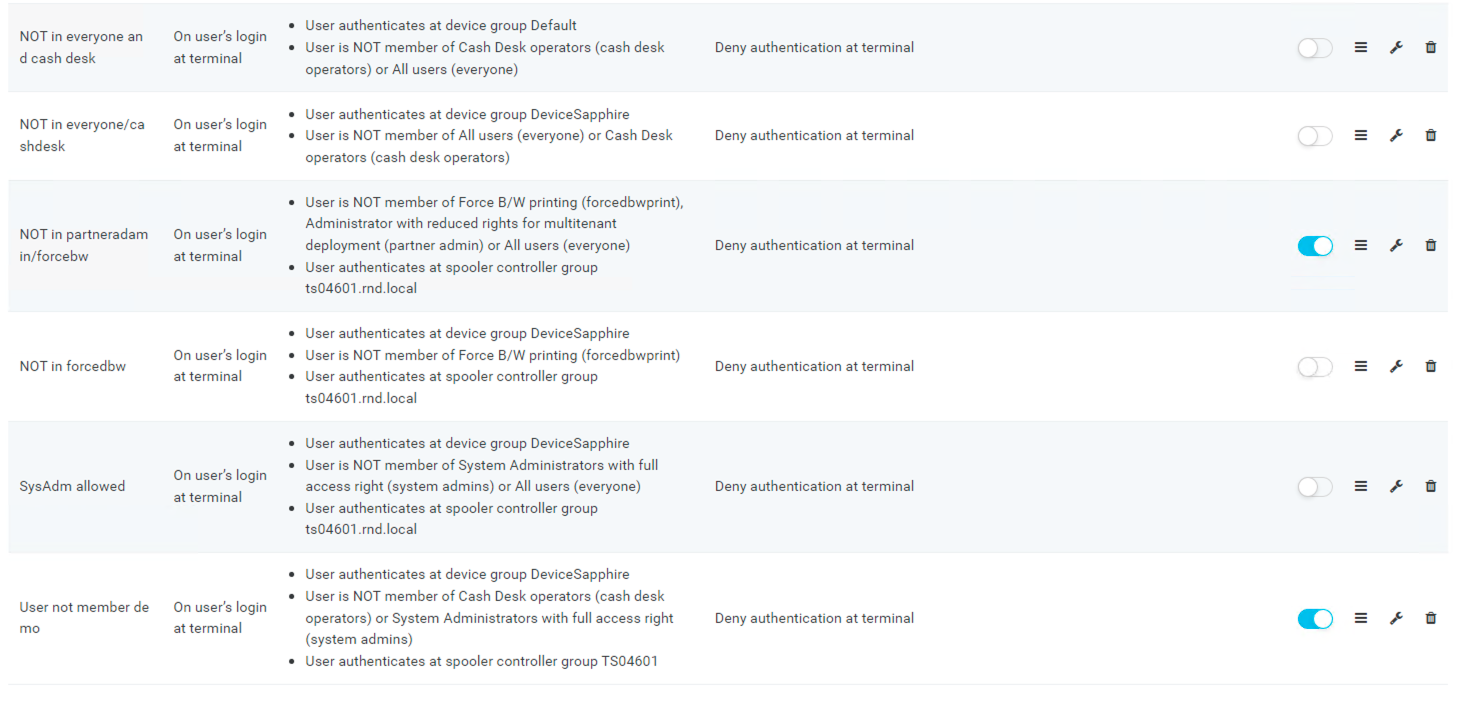The width and height of the screenshot is (1457, 712).
Task: Enable the 'NOT in everyone and cash desk' rule toggle
Action: pyautogui.click(x=1314, y=48)
